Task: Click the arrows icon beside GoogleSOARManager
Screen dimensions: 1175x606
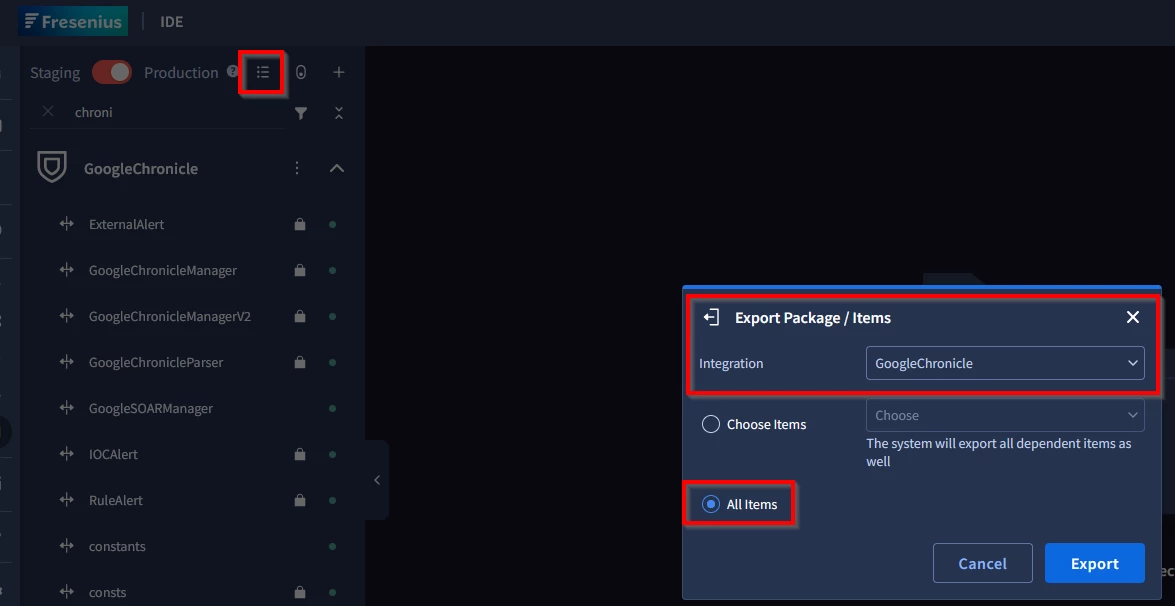Action: 67,407
